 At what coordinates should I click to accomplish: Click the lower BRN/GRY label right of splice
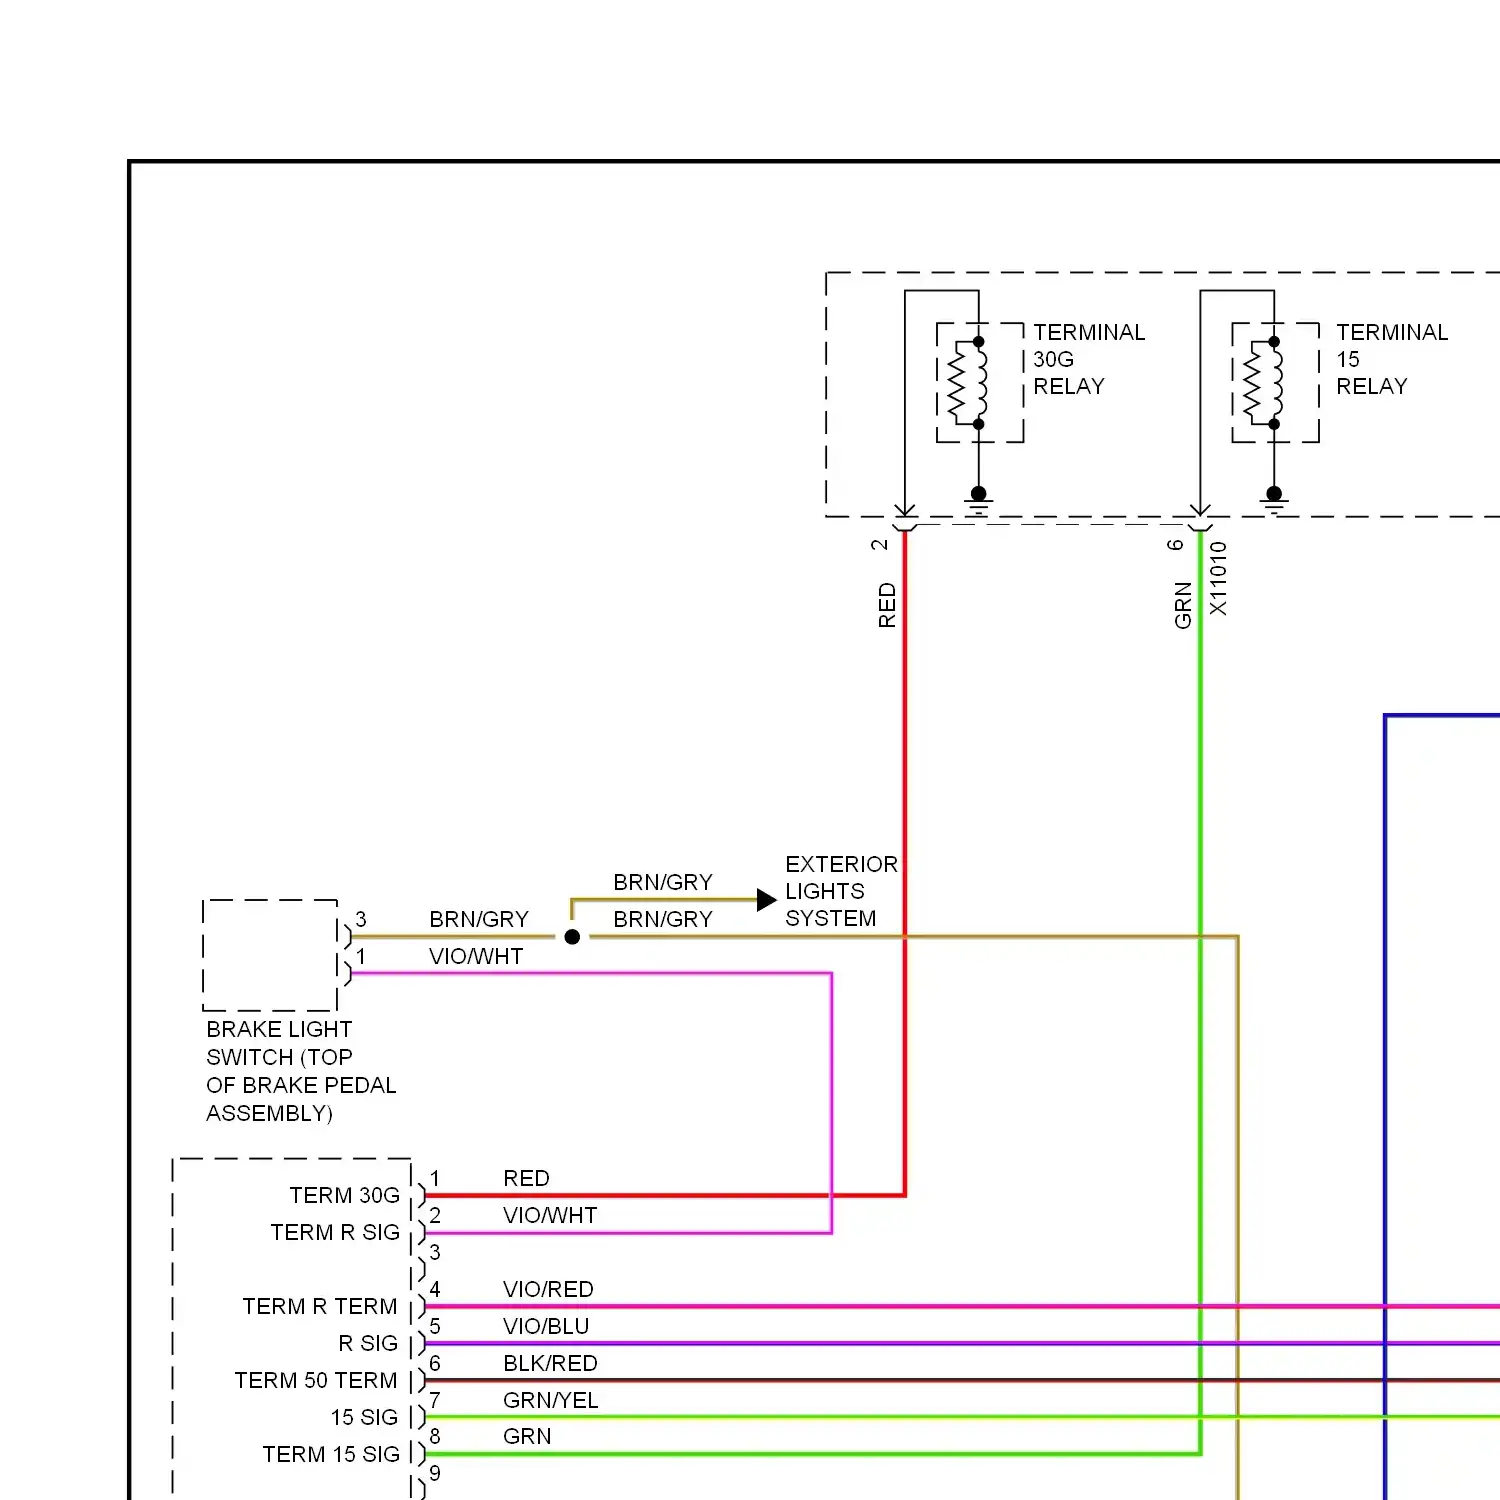point(663,919)
